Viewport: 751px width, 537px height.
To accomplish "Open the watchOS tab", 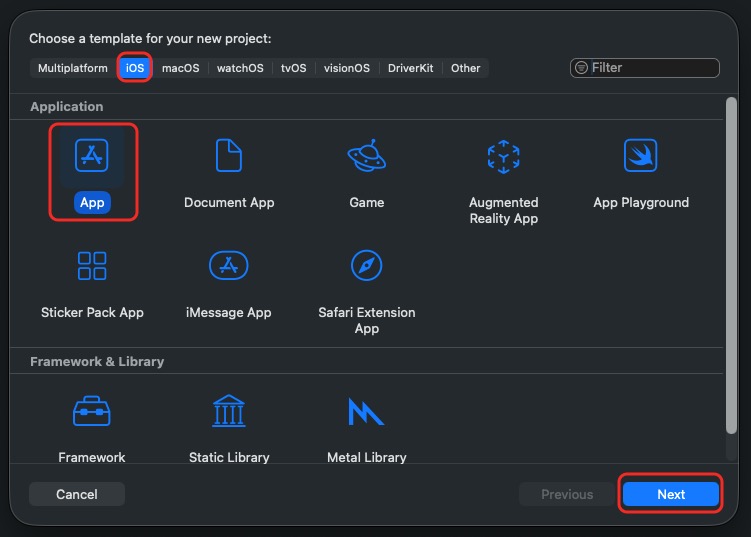I will tap(240, 68).
